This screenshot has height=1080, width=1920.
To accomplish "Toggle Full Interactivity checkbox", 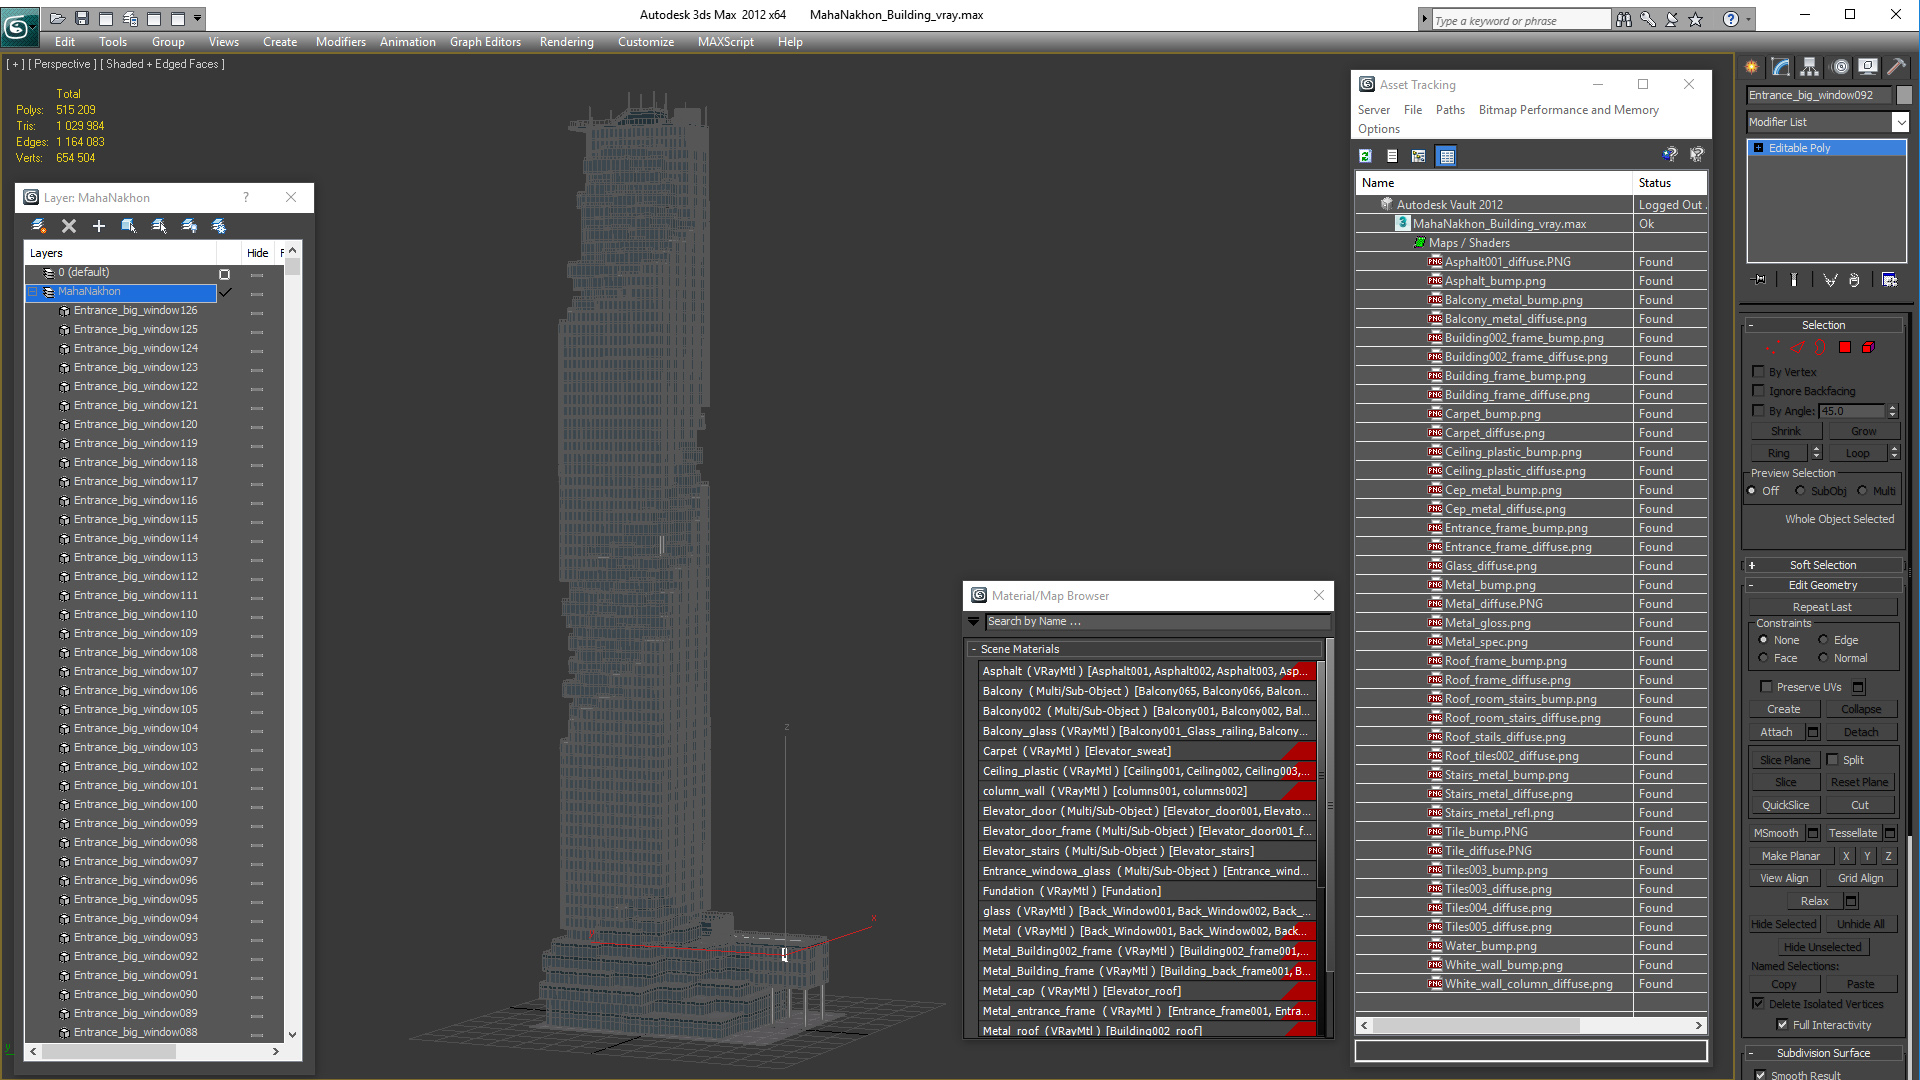I will (1783, 1025).
